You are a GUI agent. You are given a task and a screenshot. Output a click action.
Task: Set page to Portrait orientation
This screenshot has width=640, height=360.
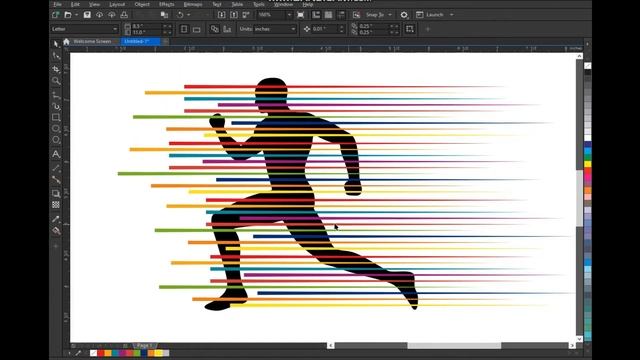coord(184,29)
